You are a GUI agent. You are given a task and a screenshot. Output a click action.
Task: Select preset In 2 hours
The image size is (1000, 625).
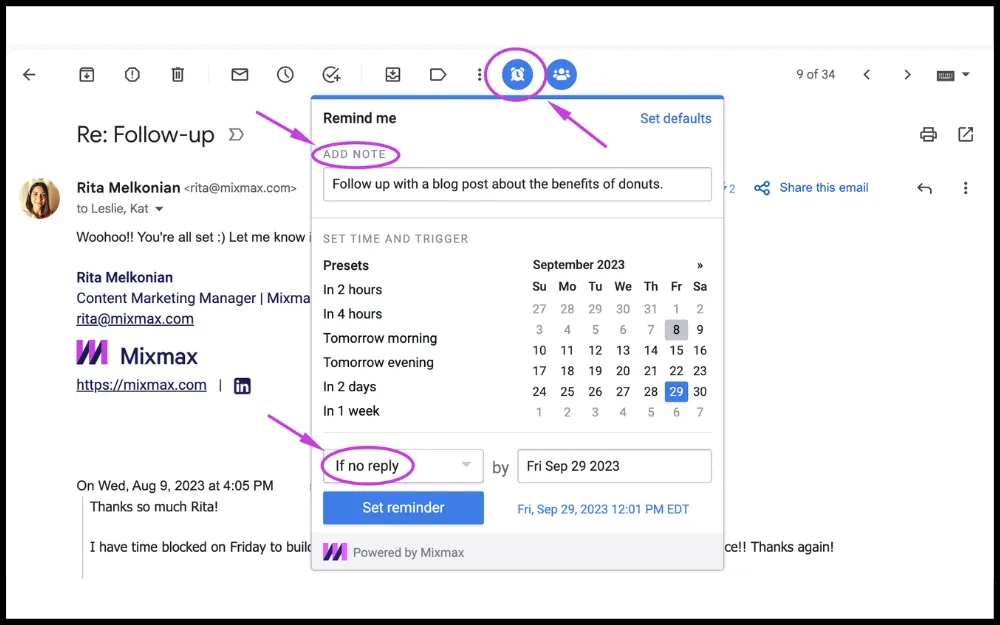[353, 290]
